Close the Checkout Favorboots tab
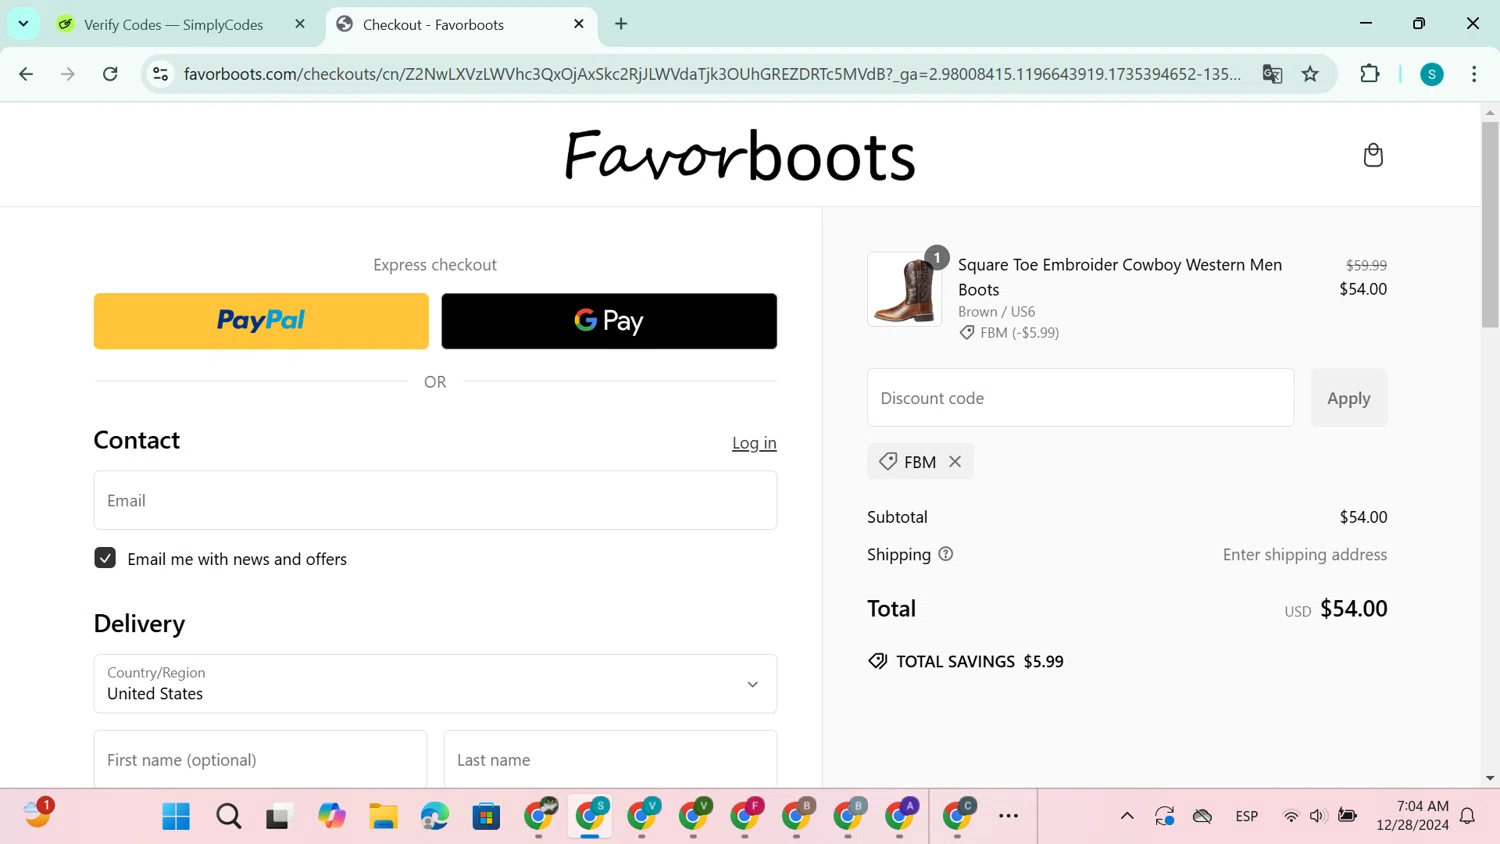The width and height of the screenshot is (1500, 844). [579, 24]
